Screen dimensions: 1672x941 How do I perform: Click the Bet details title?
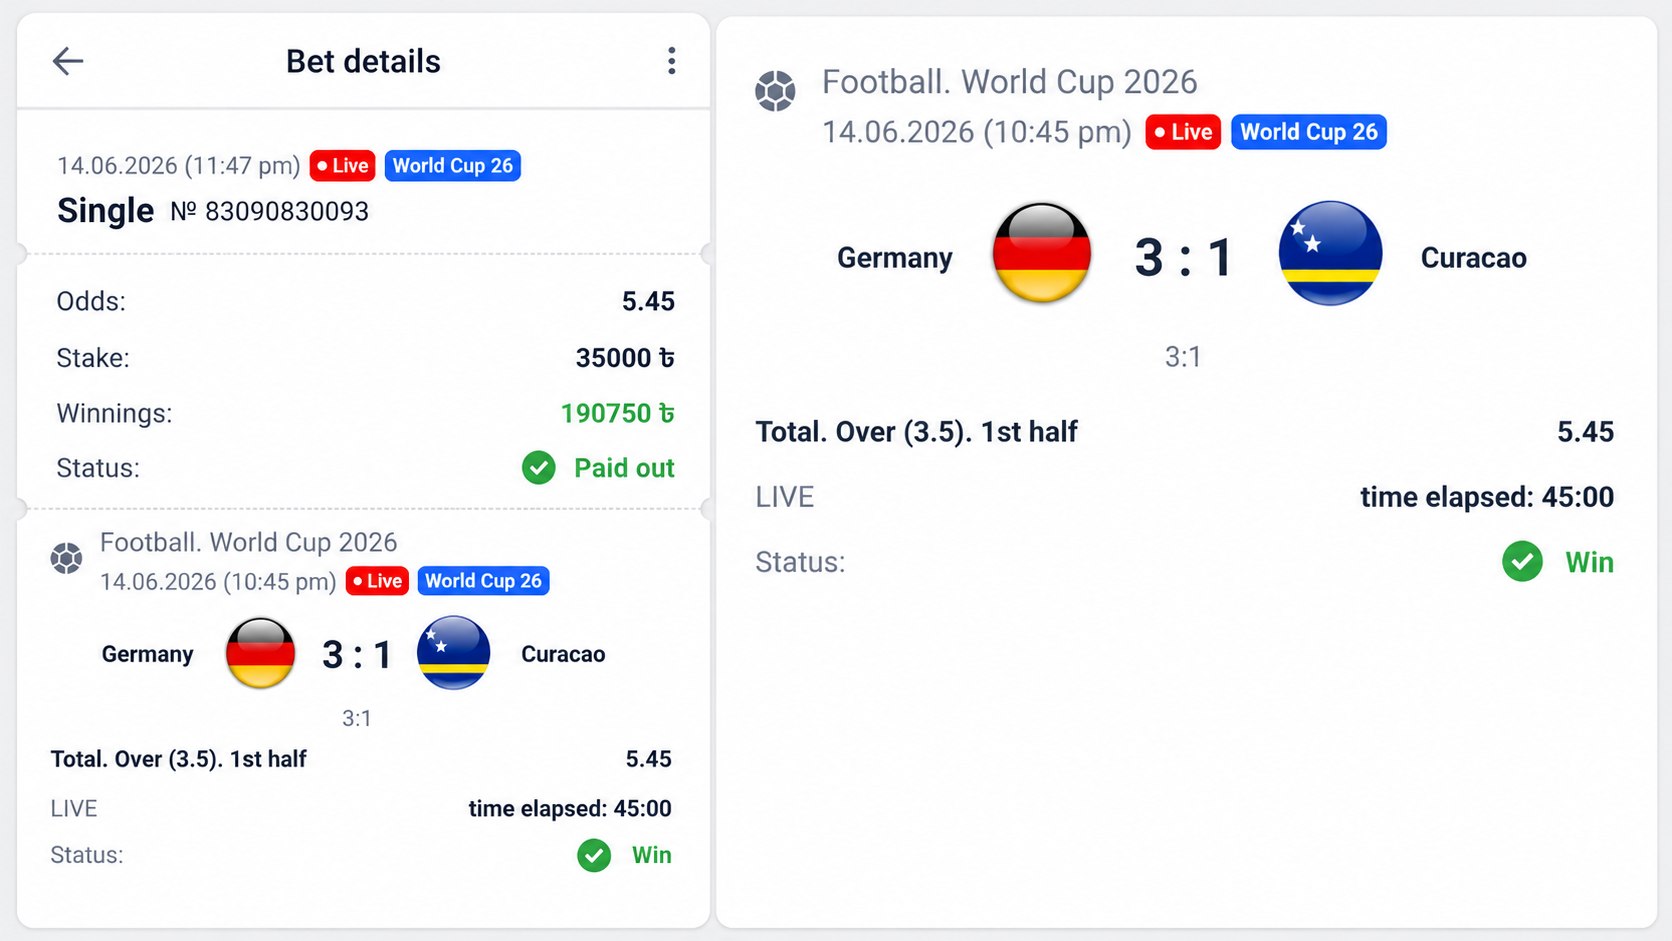(x=363, y=61)
